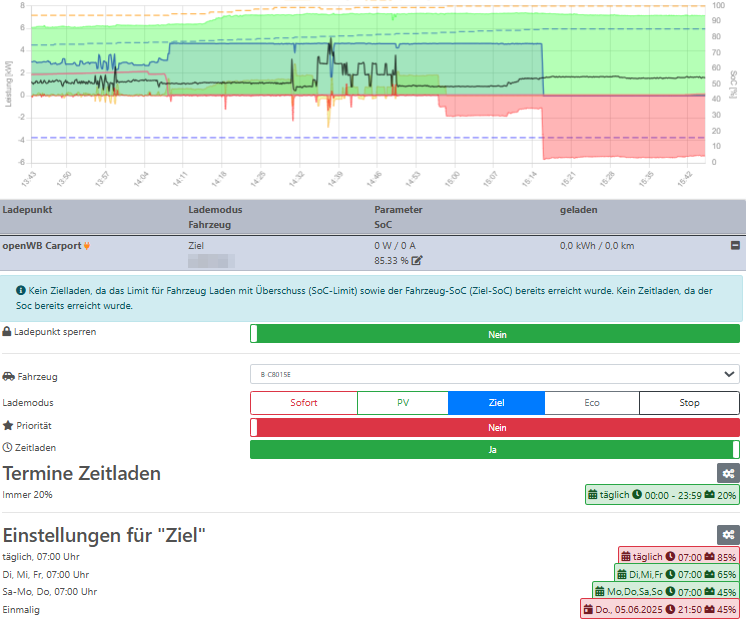Click the täglich 00:00 - 23:59 20% schedule badge
This screenshot has width=746, height=623.
point(662,495)
